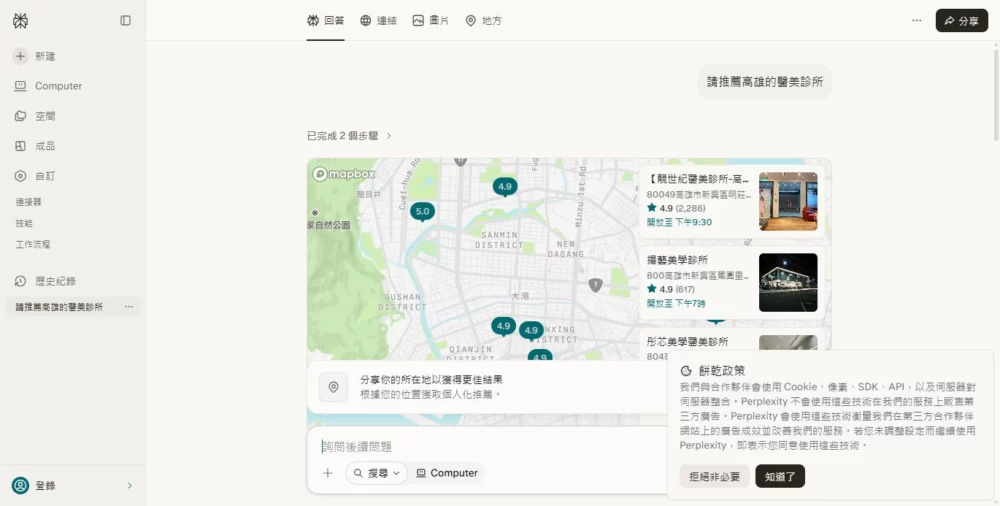The image size is (1000, 506).
Task: Switch to the 圖片 tab
Action: [x=430, y=20]
